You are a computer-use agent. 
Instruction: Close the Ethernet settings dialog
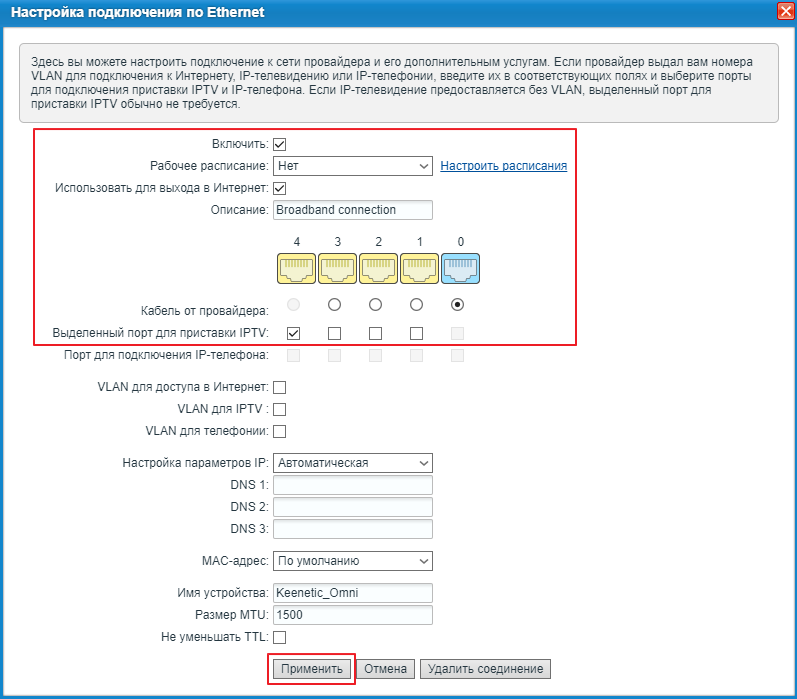pyautogui.click(x=786, y=11)
